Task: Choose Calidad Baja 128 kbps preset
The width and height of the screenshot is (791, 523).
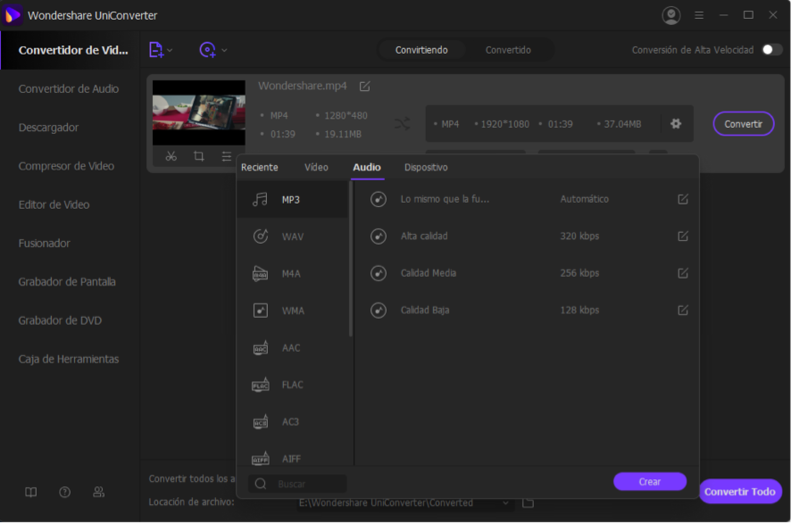Action: click(x=527, y=310)
